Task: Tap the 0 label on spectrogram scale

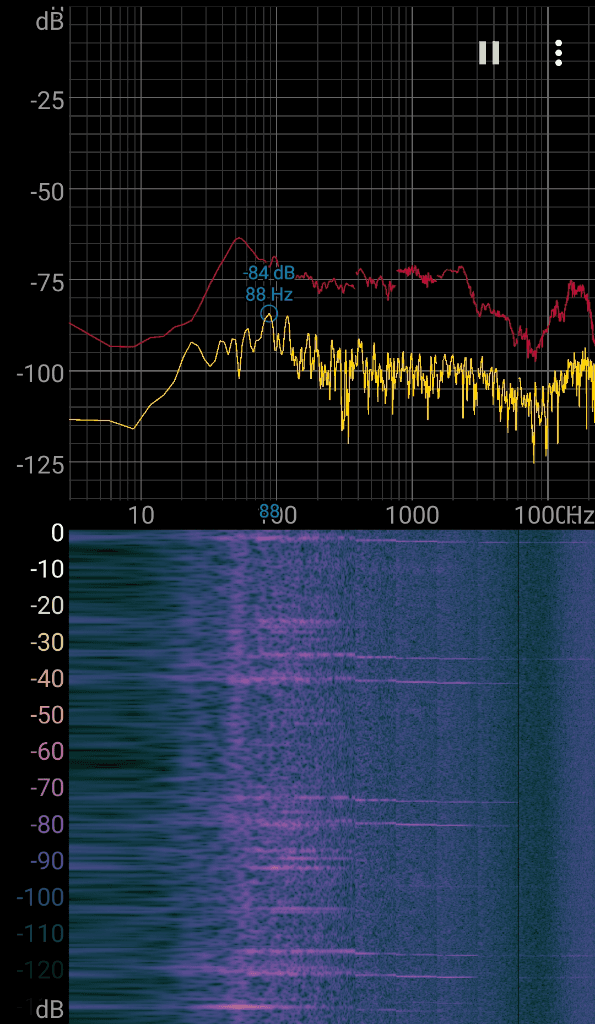Action: pos(57,534)
